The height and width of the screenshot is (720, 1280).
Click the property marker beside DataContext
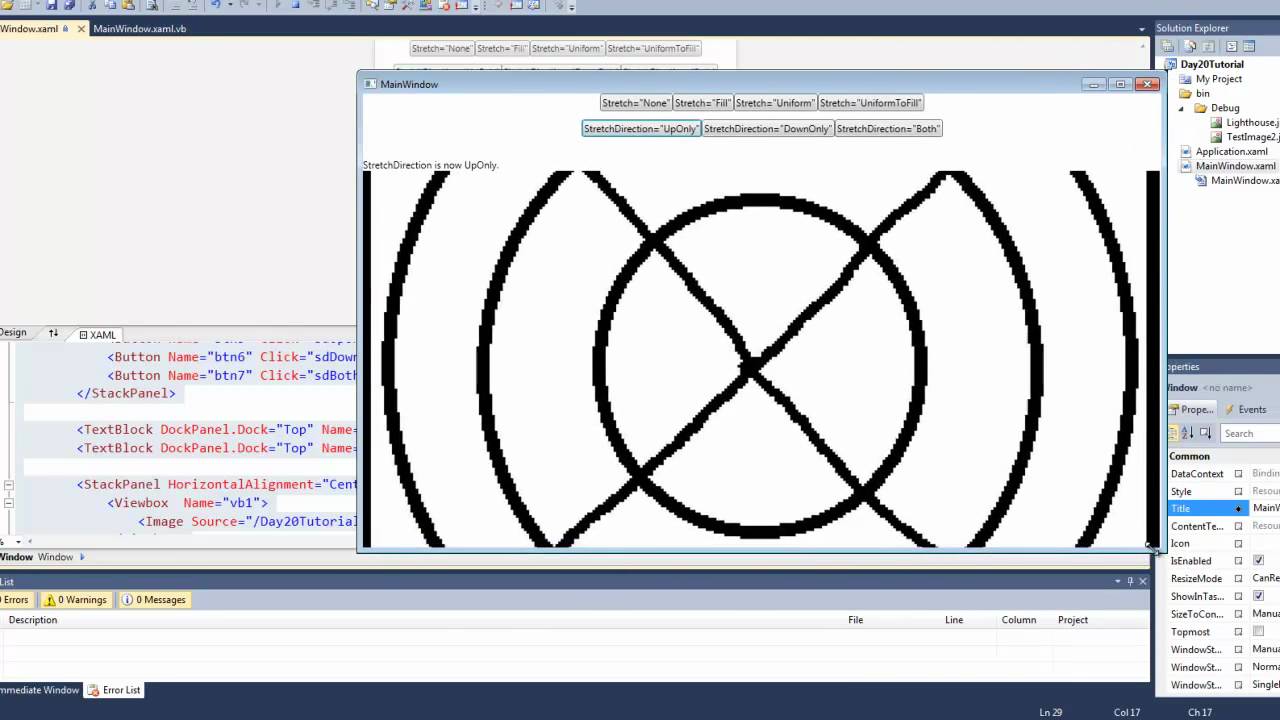click(x=1238, y=474)
